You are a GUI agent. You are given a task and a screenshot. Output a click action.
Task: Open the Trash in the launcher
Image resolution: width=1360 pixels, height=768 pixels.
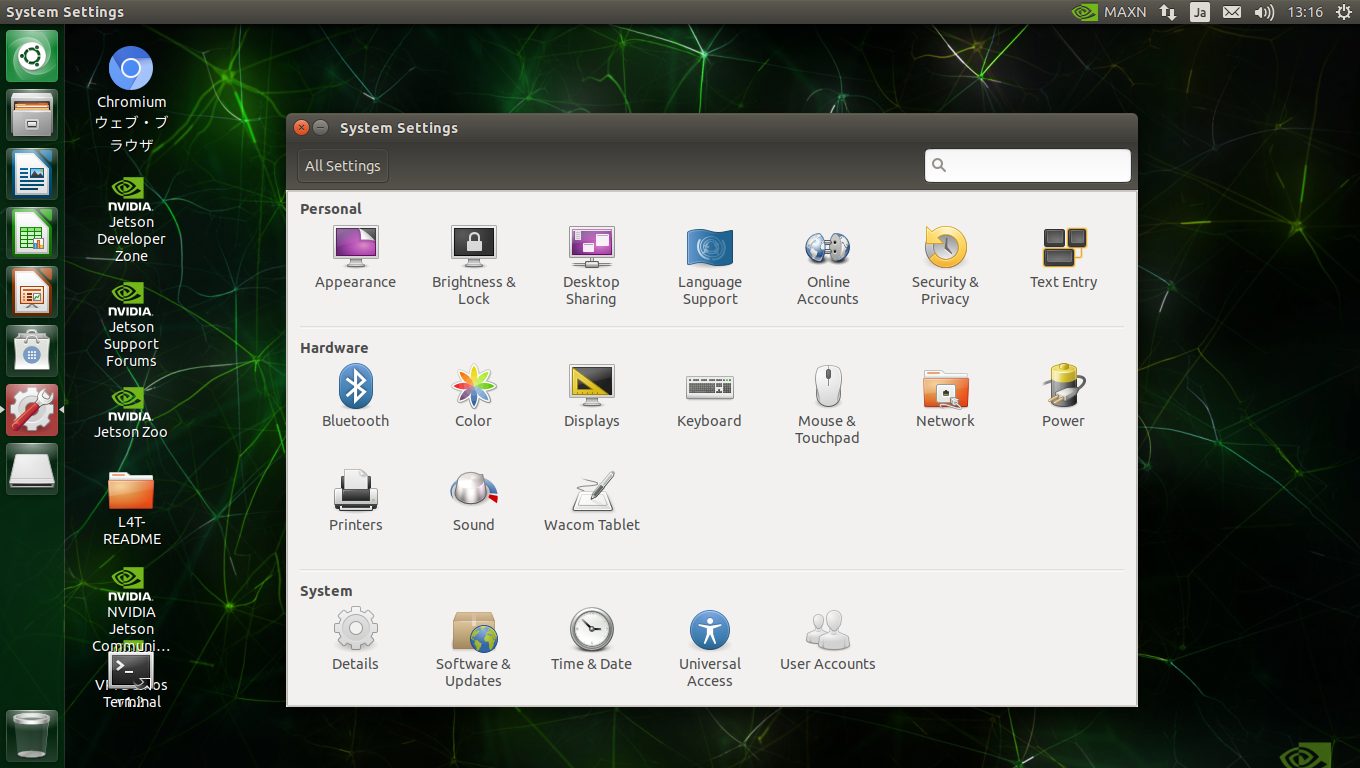pos(32,736)
